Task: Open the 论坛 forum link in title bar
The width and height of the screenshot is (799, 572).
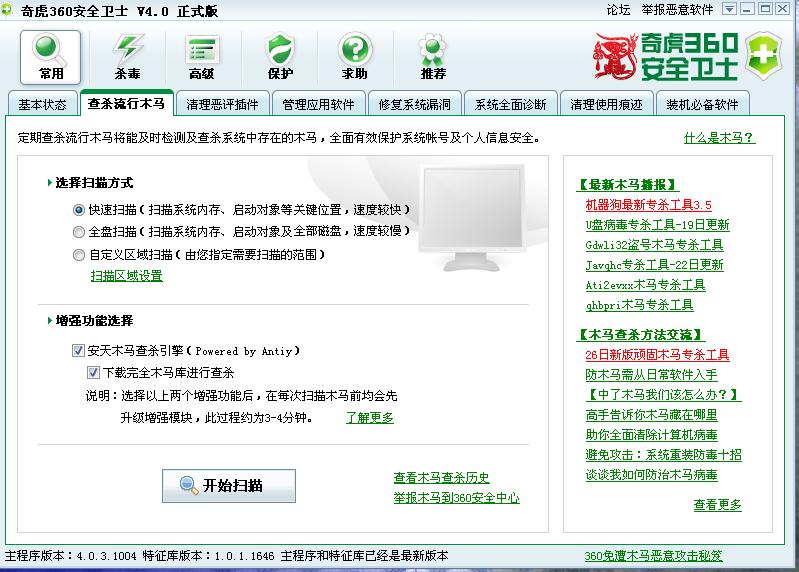Action: (x=618, y=10)
